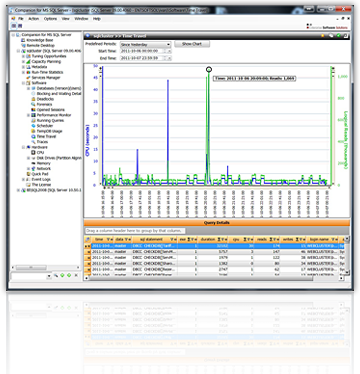360x374 pixels.
Task: Collapse the sqlcluster server node
Action: [19, 51]
